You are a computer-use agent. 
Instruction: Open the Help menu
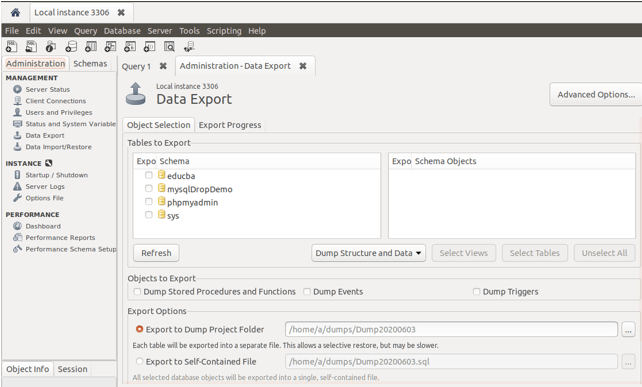pyautogui.click(x=257, y=31)
